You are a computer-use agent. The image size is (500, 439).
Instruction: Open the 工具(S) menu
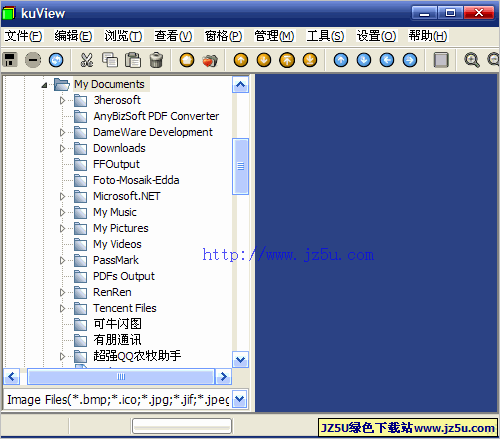(x=325, y=36)
